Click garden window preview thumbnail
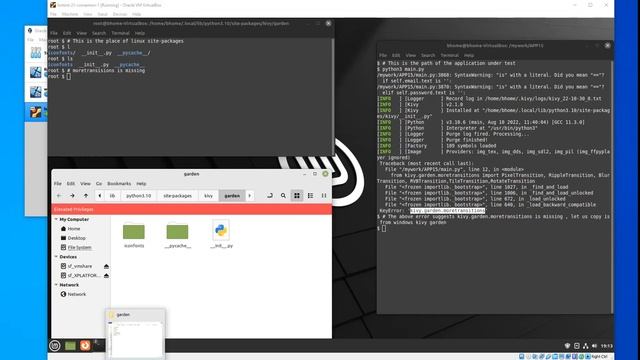Image resolution: width=640 pixels, height=360 pixels. point(136,339)
